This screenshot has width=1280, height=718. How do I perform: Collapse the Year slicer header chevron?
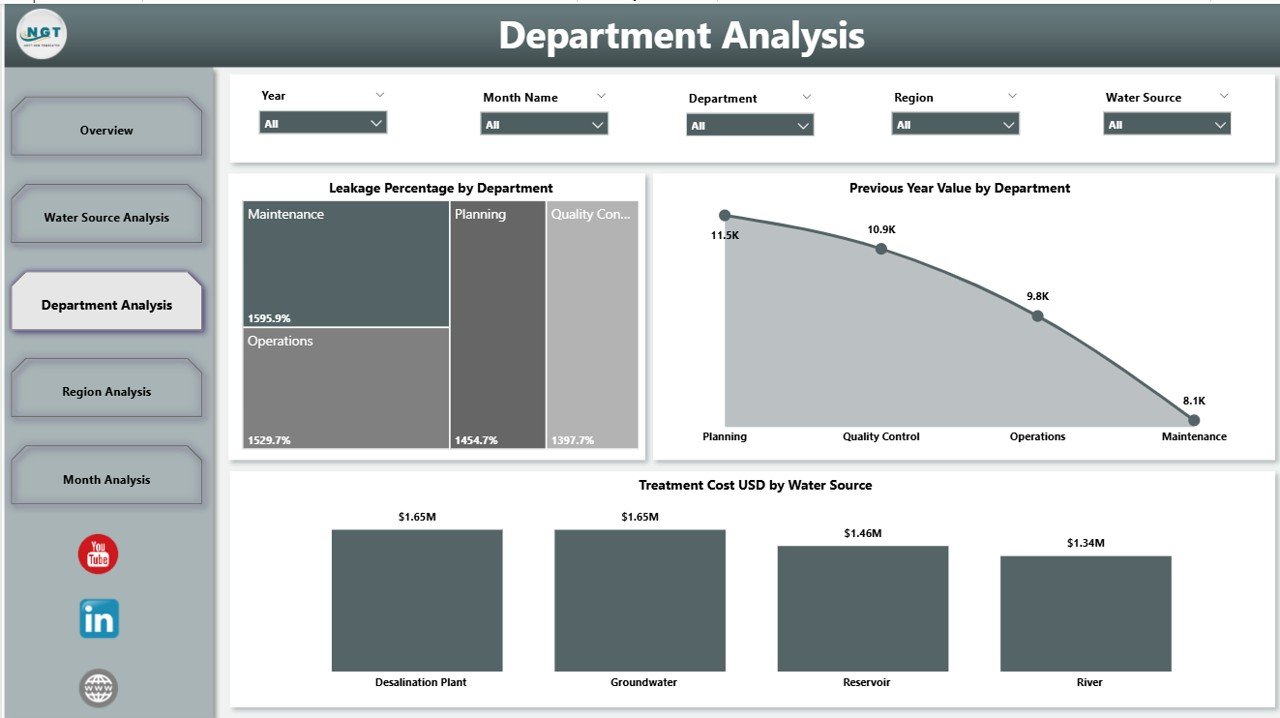point(379,96)
